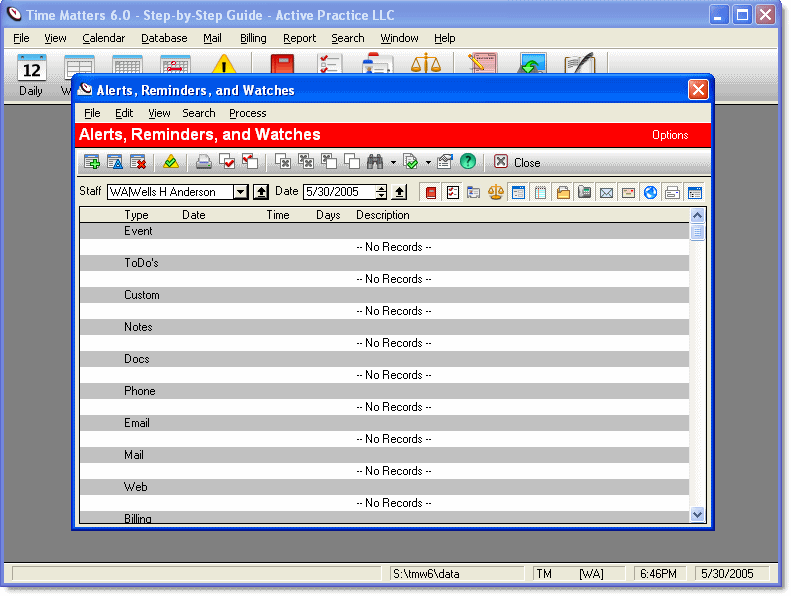Click the list scrollbar up arrow
The width and height of the screenshot is (791, 596).
(697, 216)
